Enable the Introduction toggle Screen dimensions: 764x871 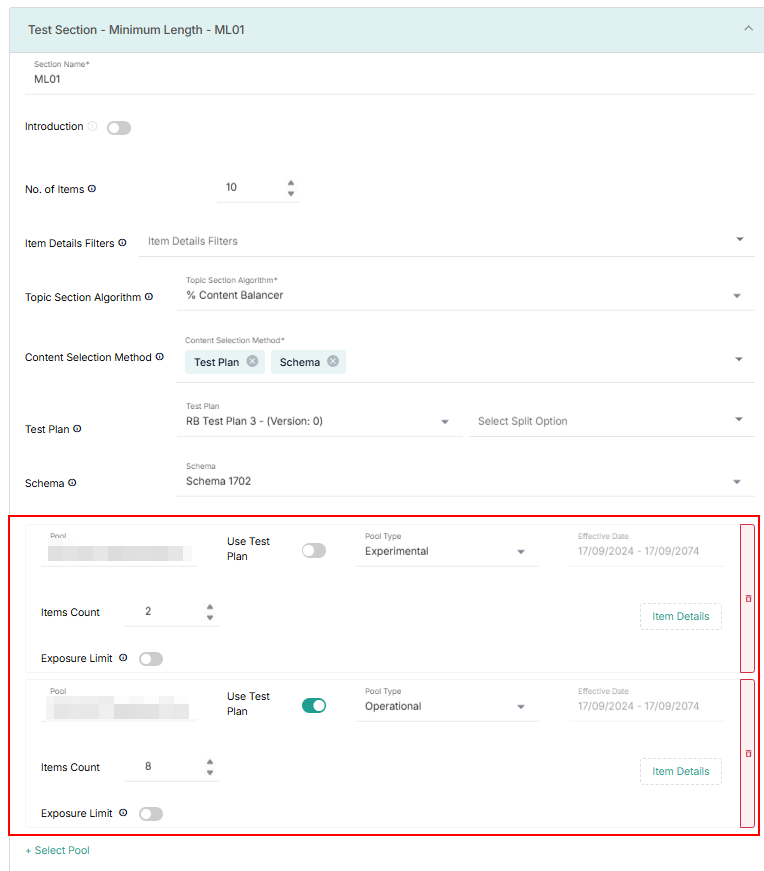pyautogui.click(x=119, y=128)
